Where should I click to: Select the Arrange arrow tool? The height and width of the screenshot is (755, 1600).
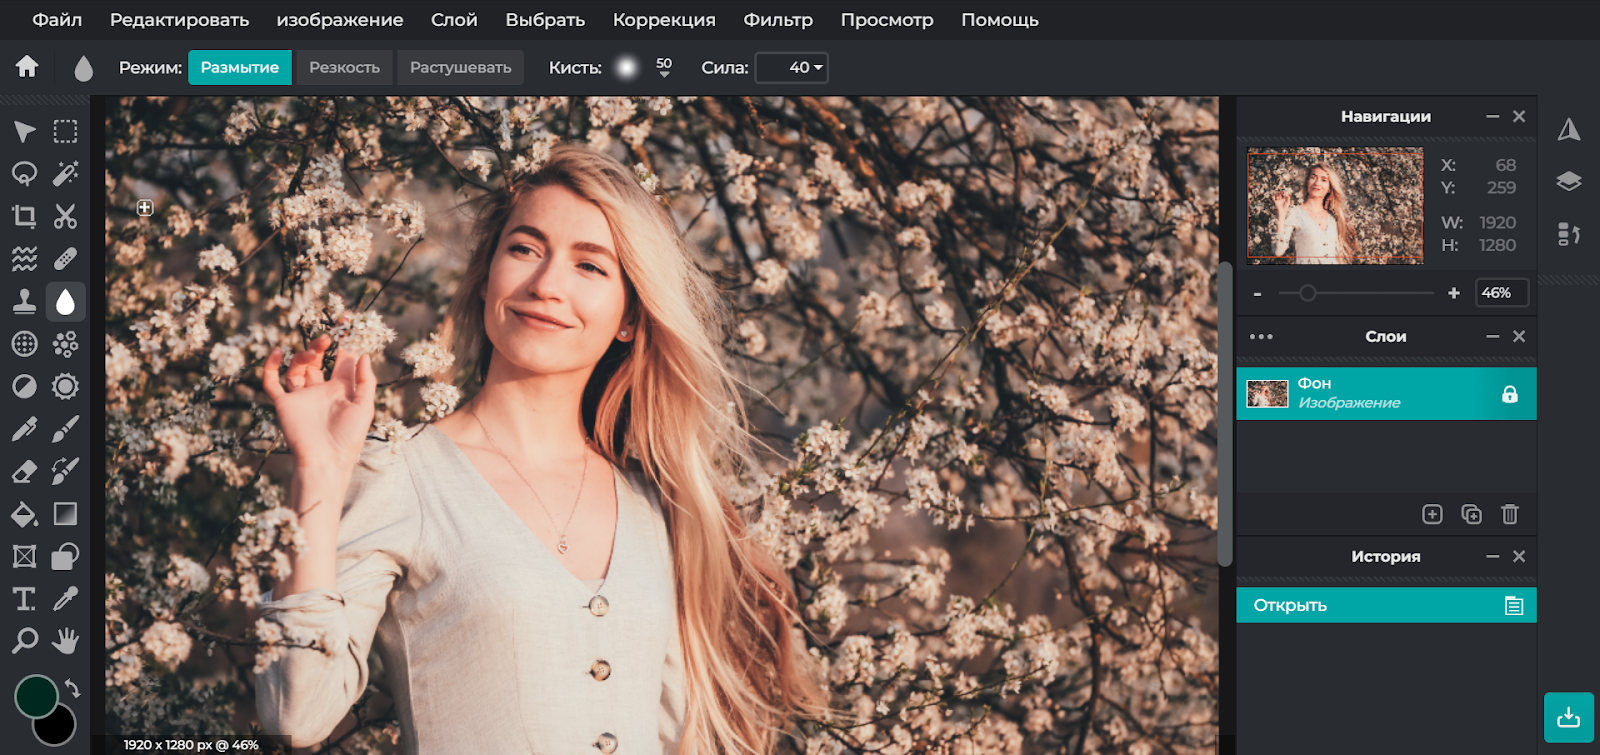(24, 132)
